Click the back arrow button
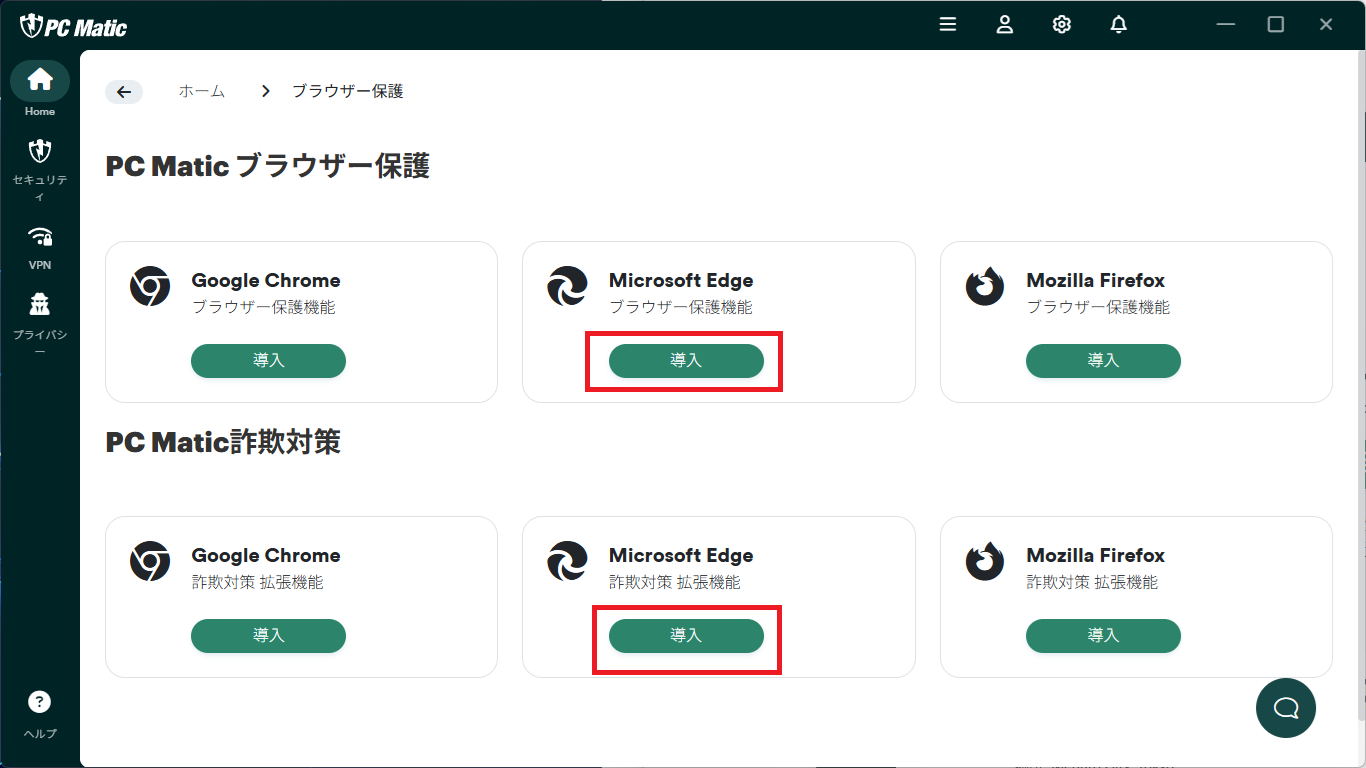This screenshot has height=768, width=1366. point(124,92)
